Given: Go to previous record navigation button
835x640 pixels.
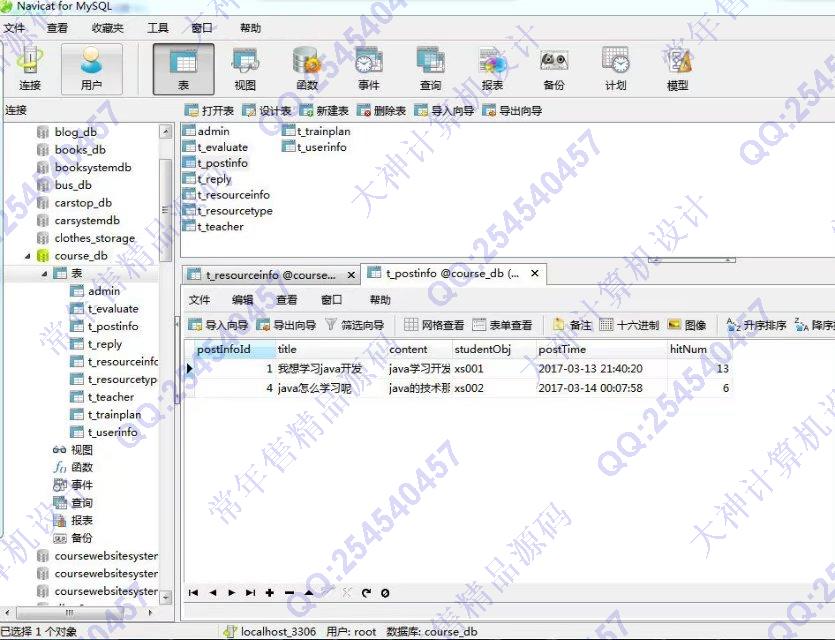Looking at the screenshot, I should point(212,593).
